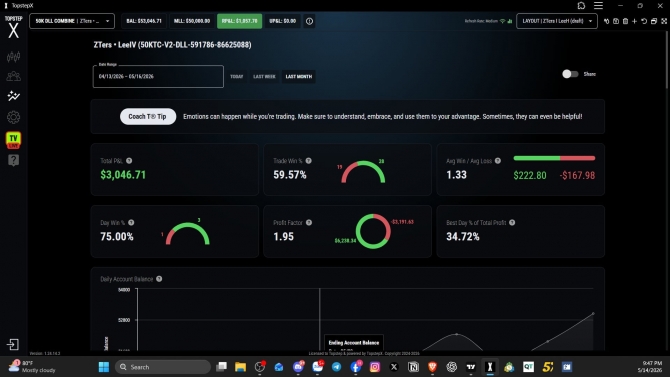Click the Day Win % help icon
The width and height of the screenshot is (670, 377).
(x=131, y=223)
